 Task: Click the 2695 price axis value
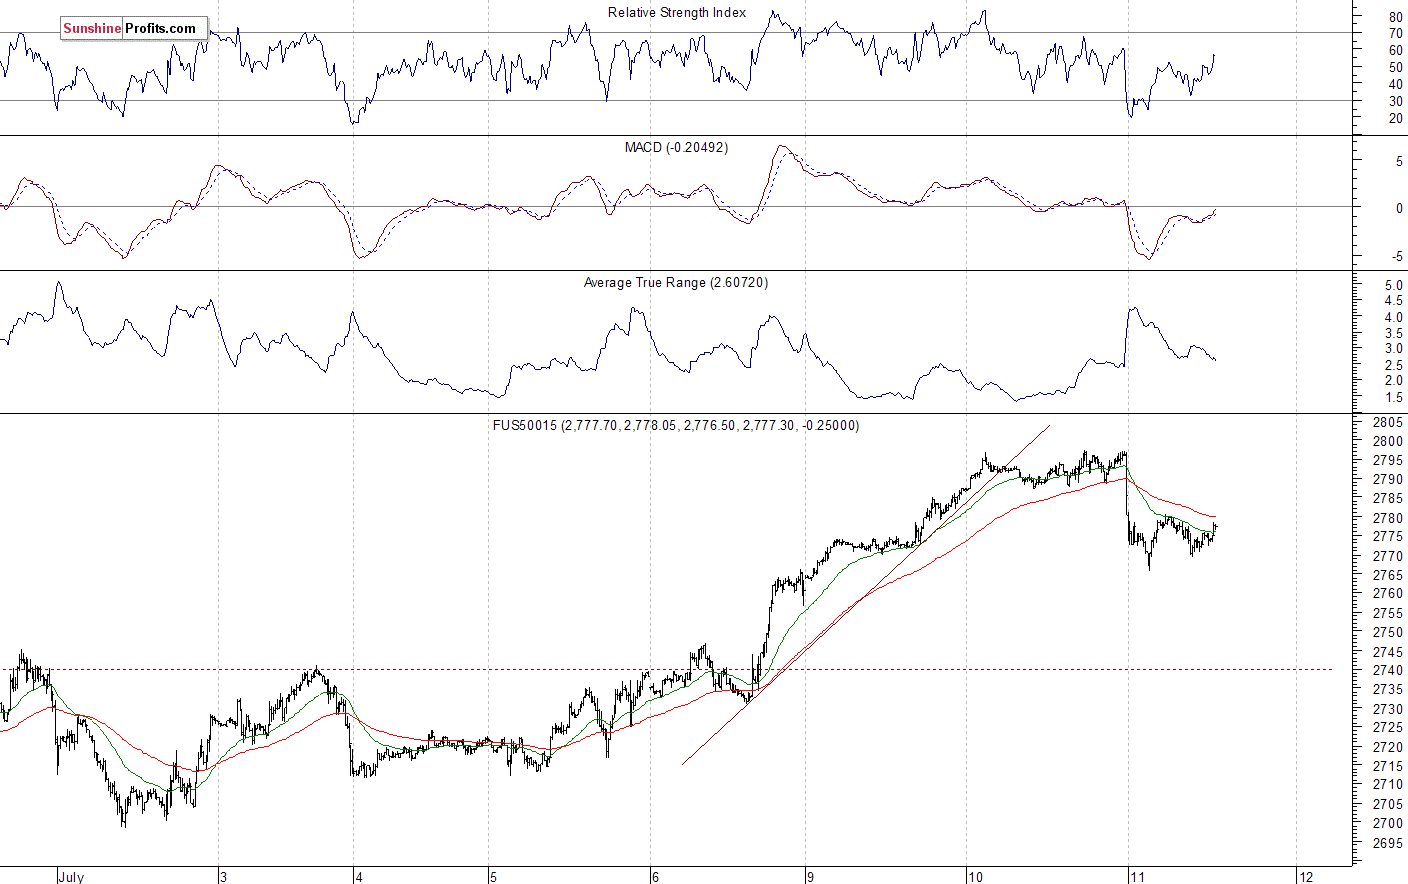click(x=1388, y=843)
